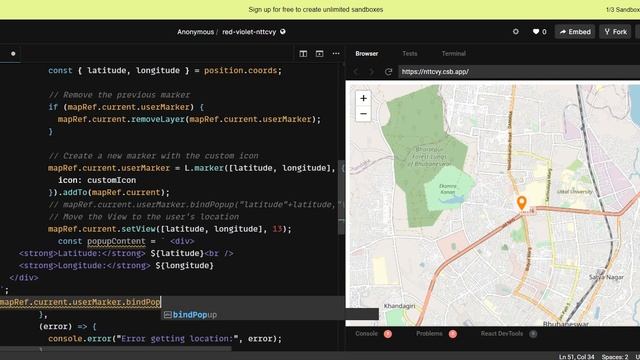Click the editor vertical scrollbar

pyautogui.click(x=342, y=198)
